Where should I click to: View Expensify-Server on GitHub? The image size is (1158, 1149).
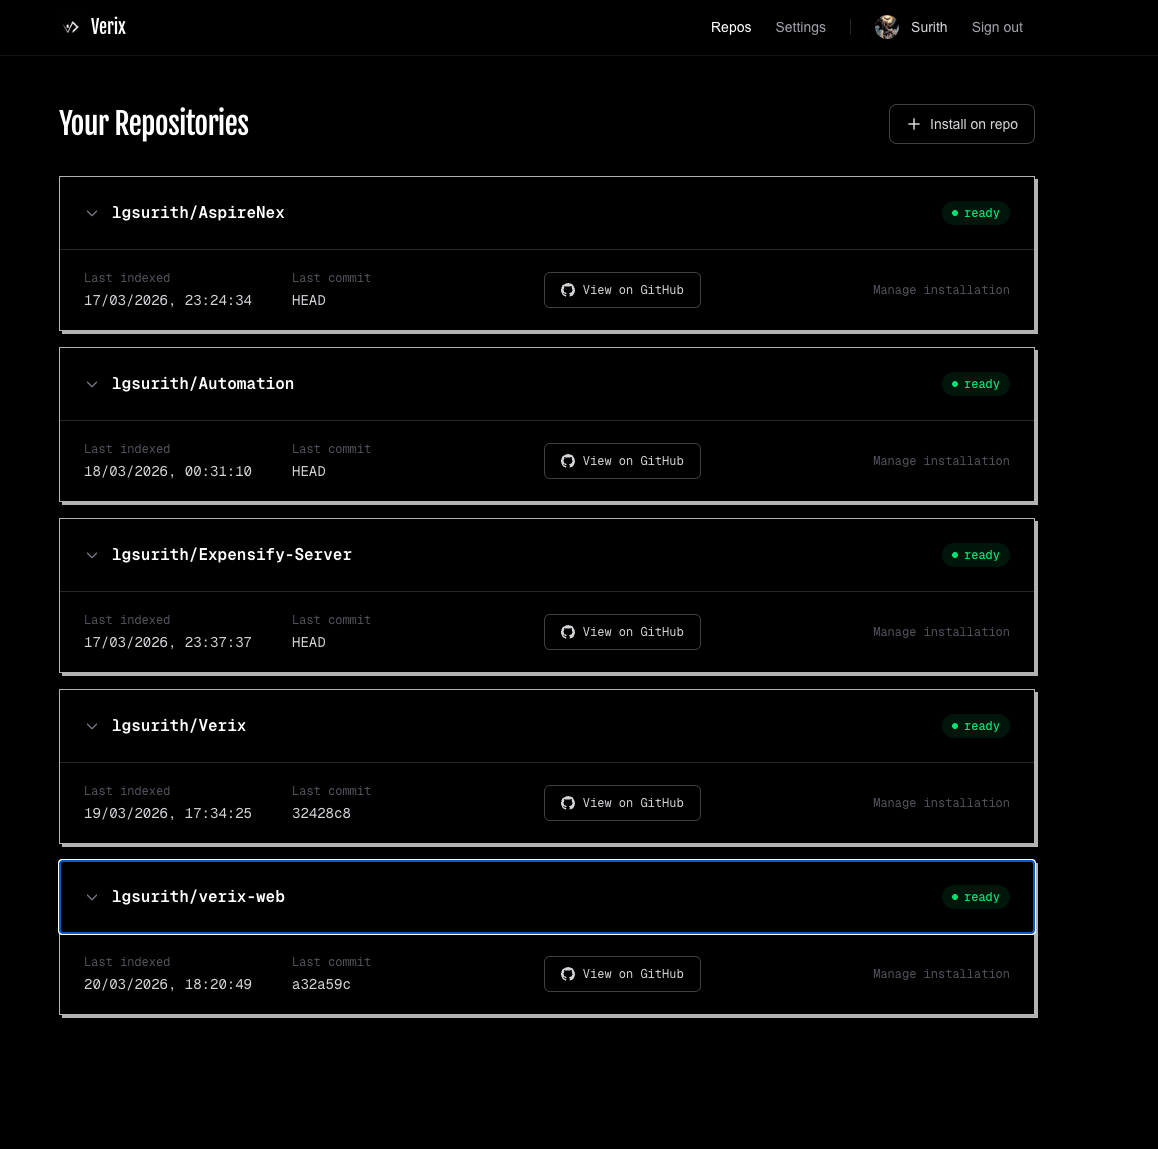[x=622, y=632]
